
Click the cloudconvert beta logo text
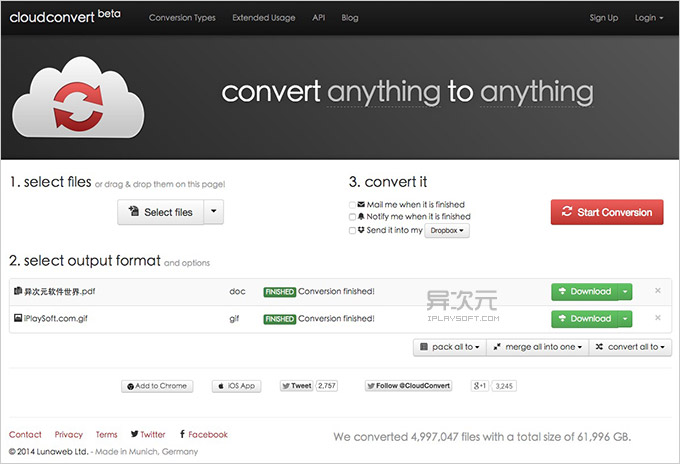click(x=65, y=16)
